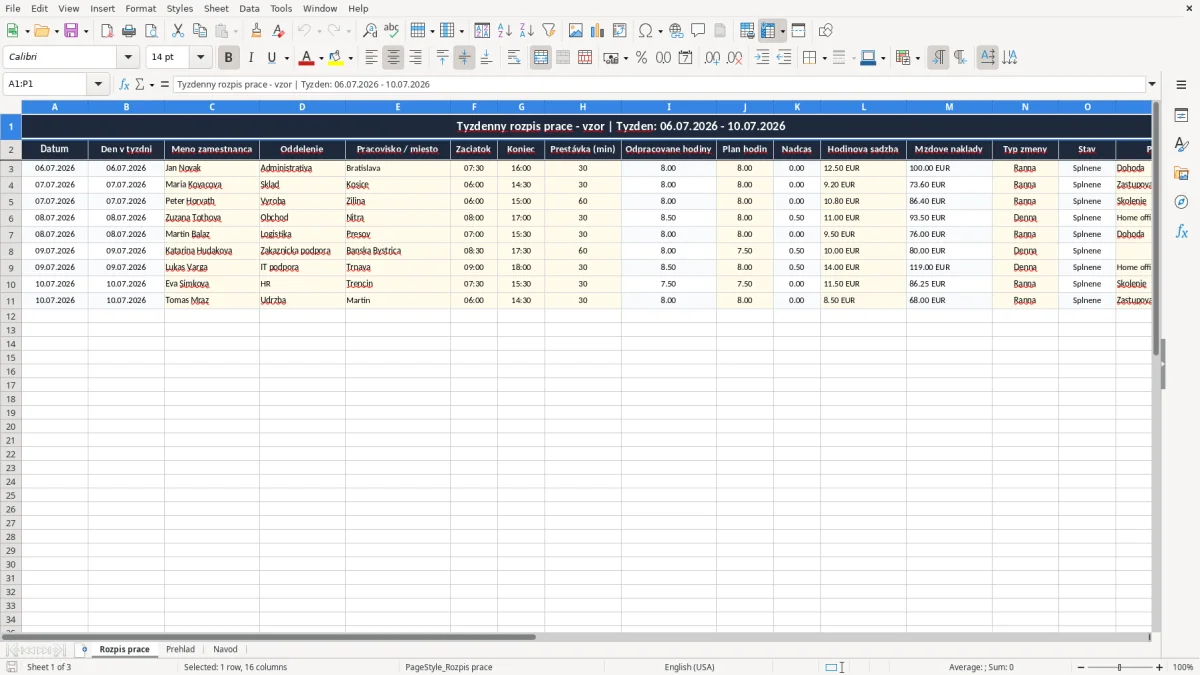Open the Draw Functions shapes icon

coord(826,31)
